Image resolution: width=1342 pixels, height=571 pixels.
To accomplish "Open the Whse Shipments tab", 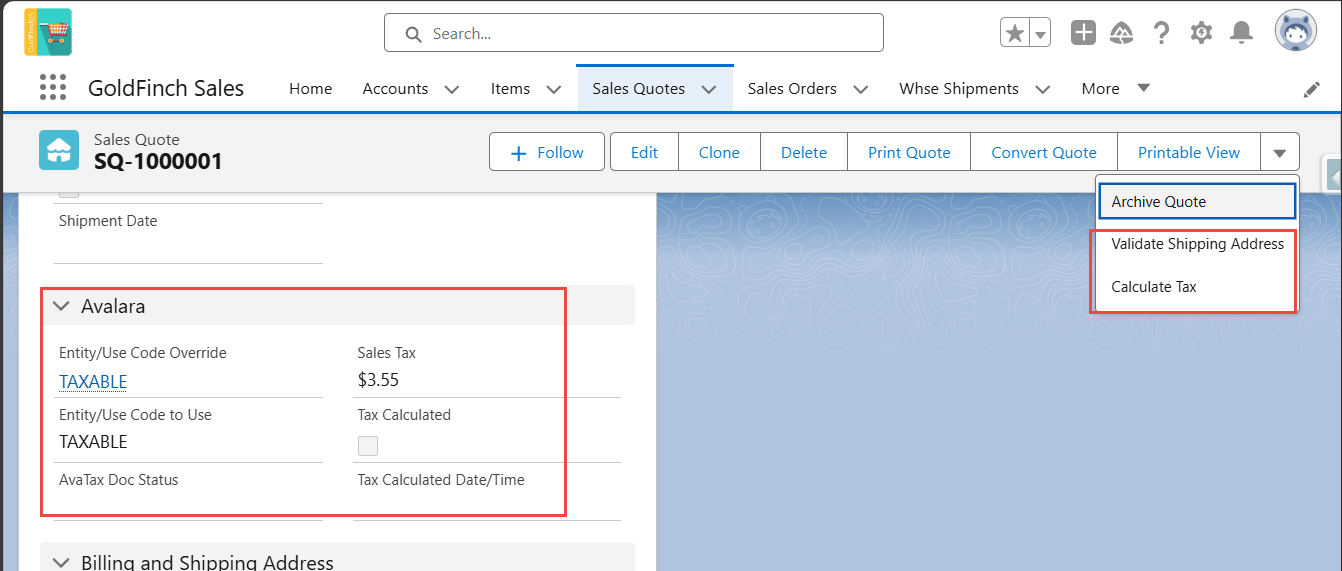I will tap(959, 88).
